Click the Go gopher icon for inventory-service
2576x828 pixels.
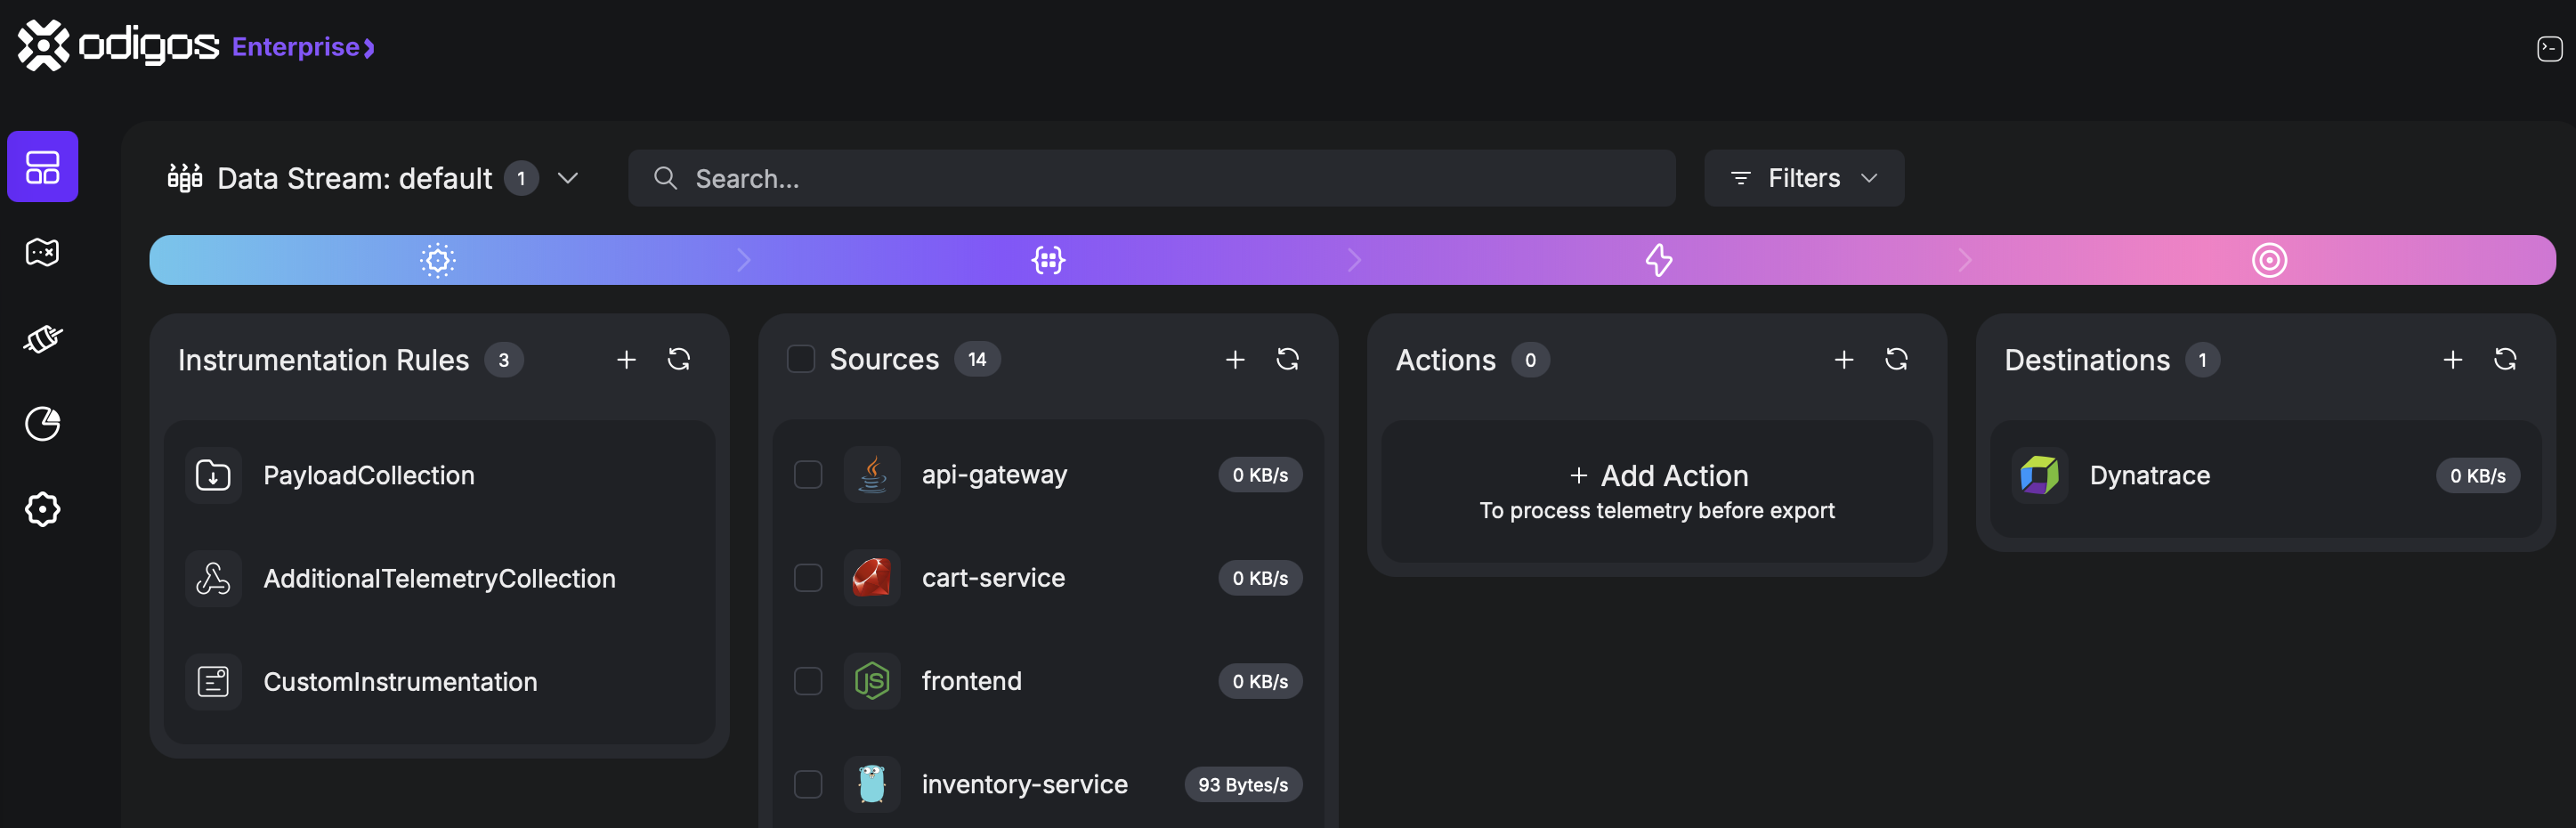(x=872, y=785)
